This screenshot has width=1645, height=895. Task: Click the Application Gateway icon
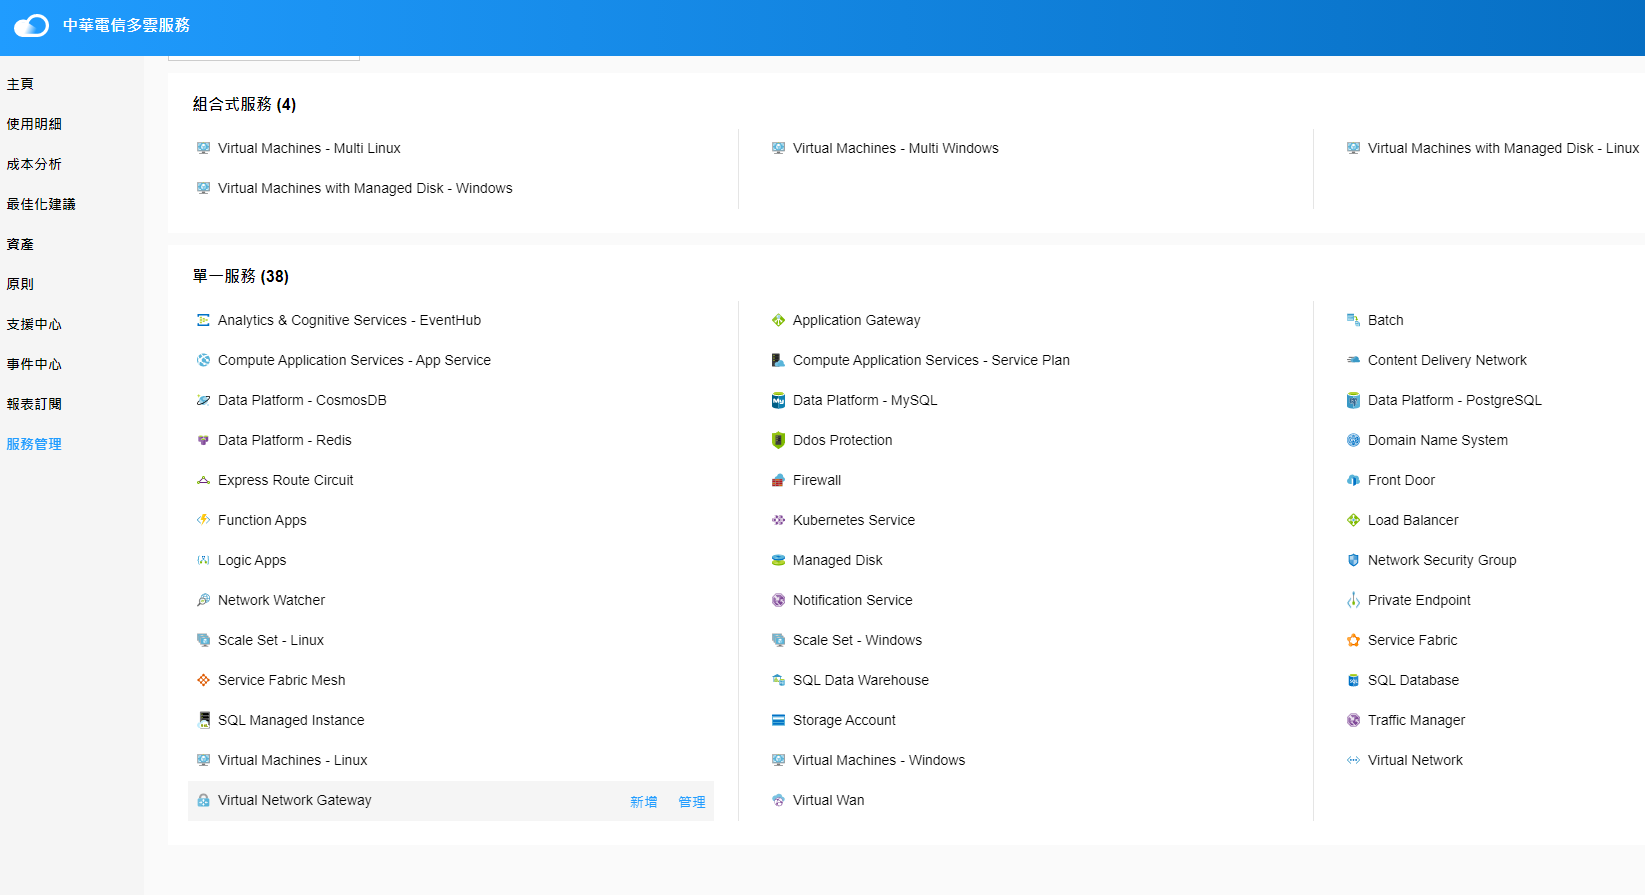(x=779, y=320)
